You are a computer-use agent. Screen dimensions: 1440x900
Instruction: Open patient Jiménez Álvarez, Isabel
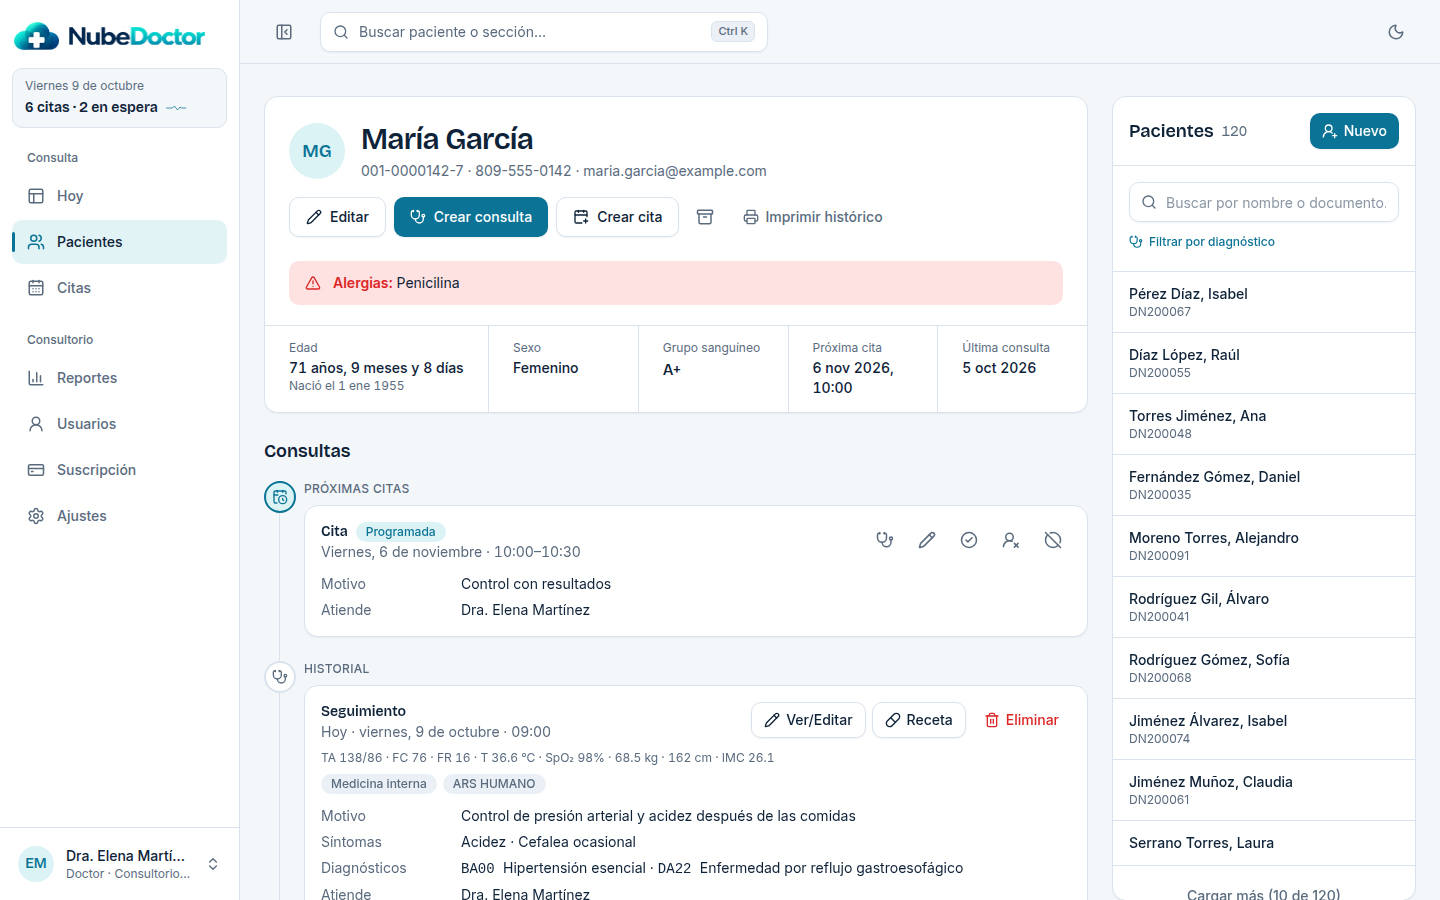[x=1264, y=729]
